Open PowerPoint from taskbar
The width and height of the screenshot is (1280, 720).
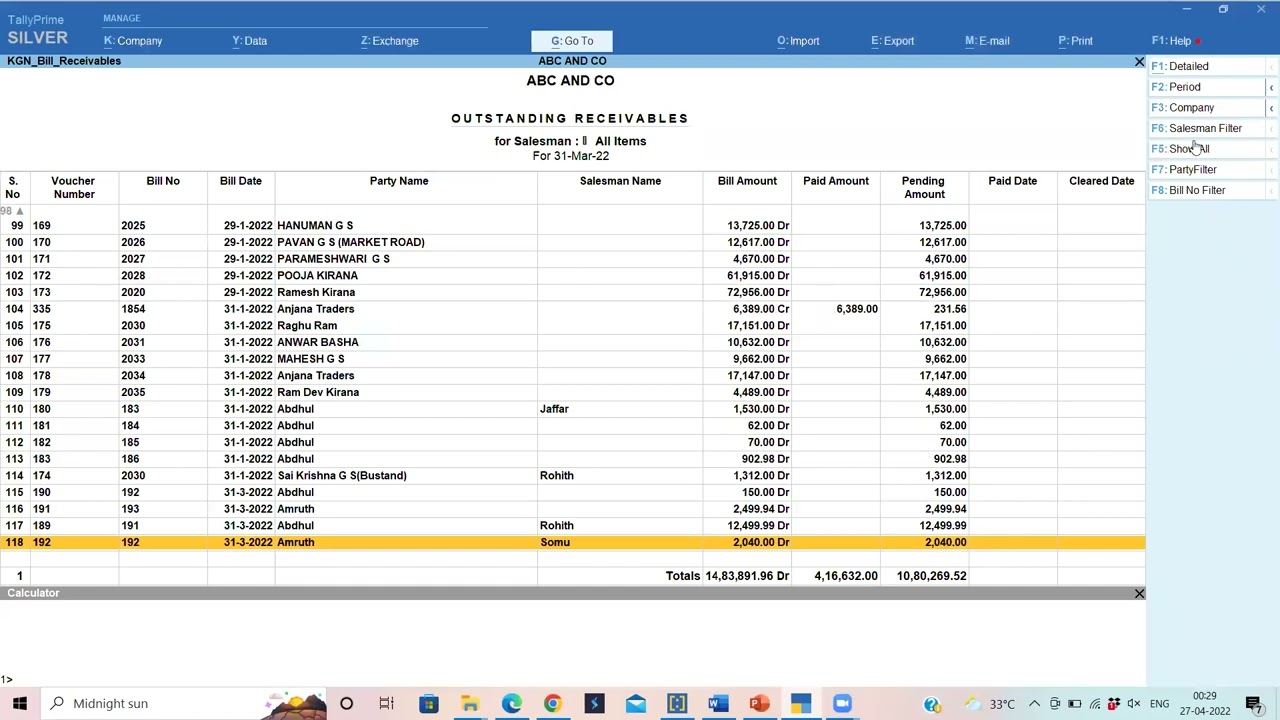click(x=759, y=703)
